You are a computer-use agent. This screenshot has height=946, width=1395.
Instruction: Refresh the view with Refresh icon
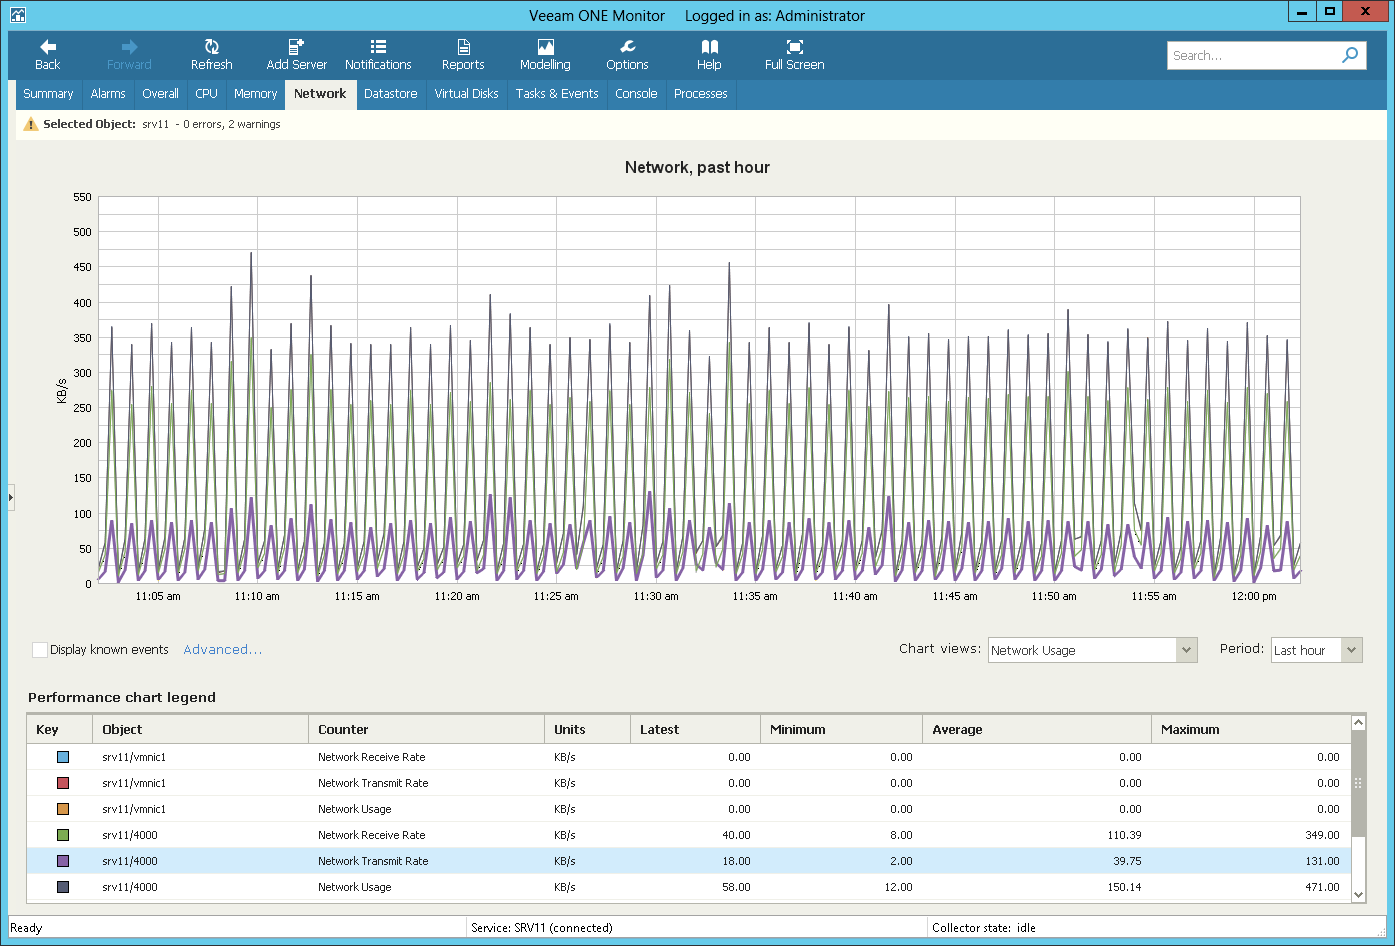click(x=211, y=47)
